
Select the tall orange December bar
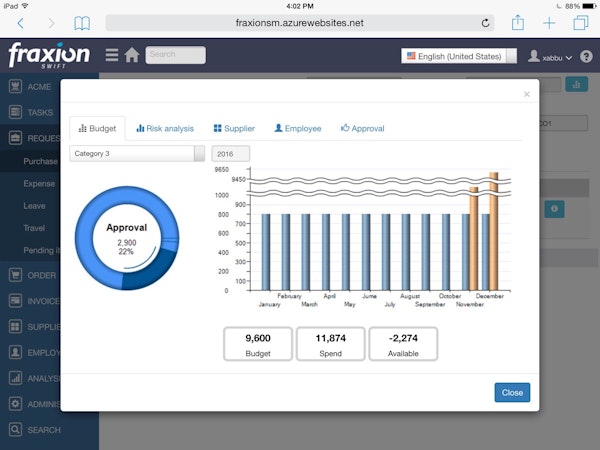coord(493,232)
